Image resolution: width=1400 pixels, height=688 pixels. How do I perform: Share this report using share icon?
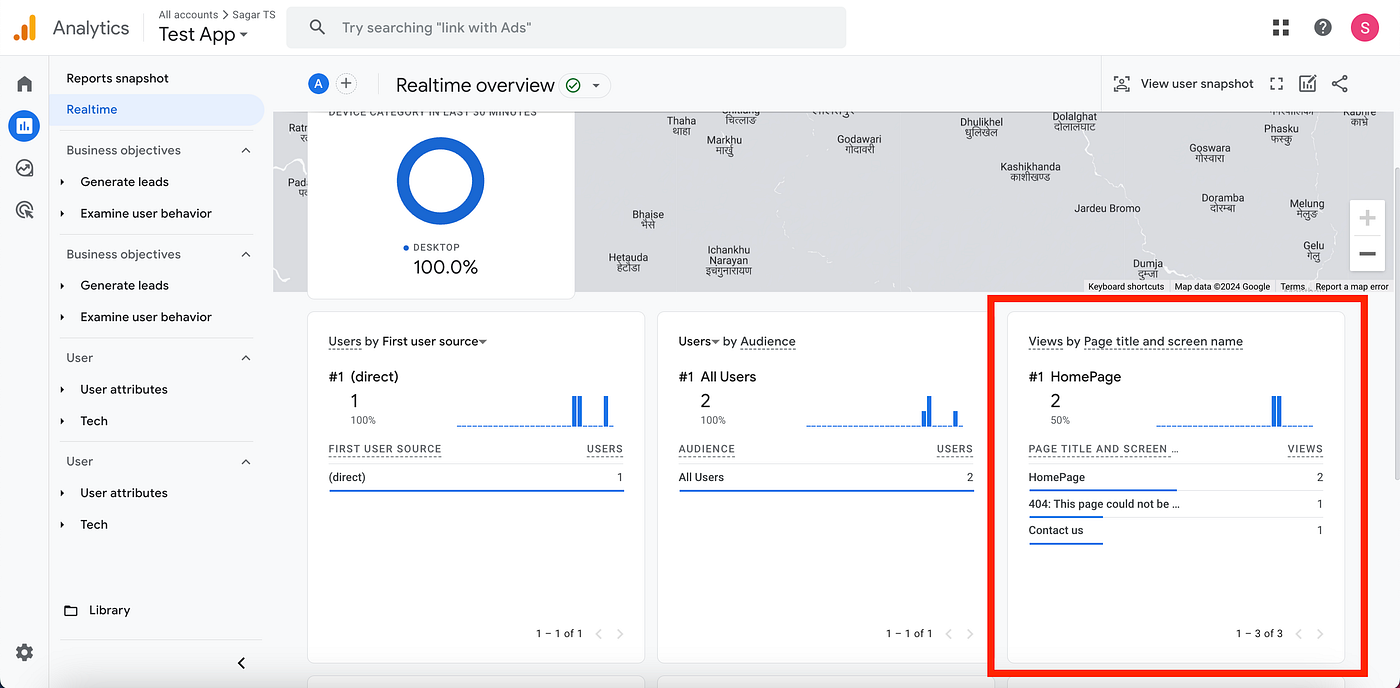[1340, 84]
